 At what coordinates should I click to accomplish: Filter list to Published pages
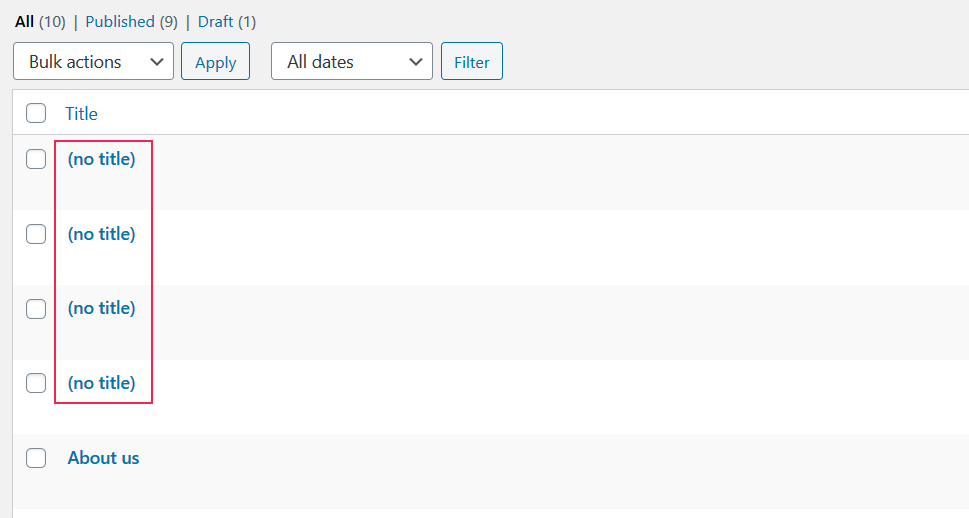tap(120, 21)
